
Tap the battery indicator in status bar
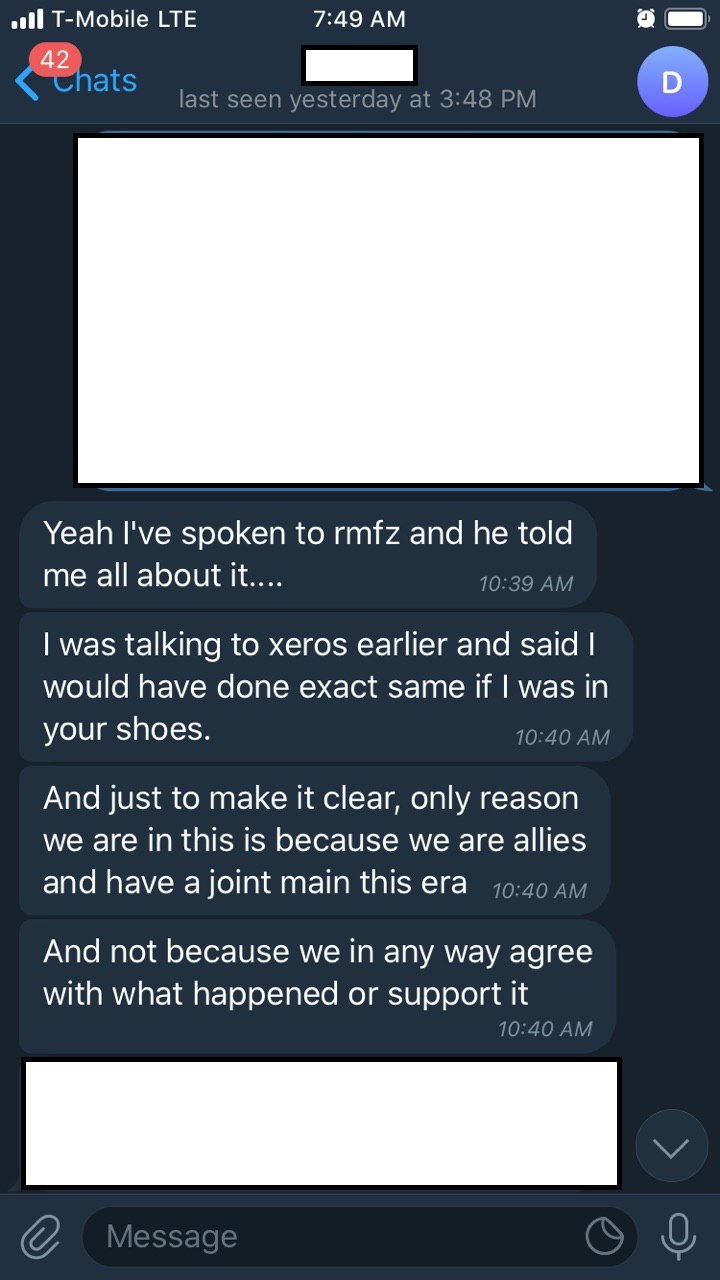(687, 19)
